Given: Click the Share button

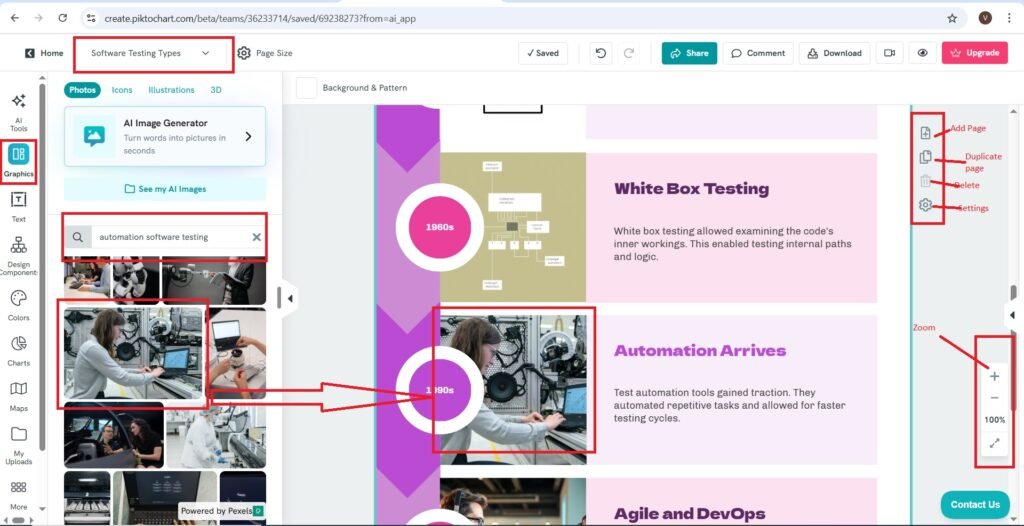Looking at the screenshot, I should point(689,53).
